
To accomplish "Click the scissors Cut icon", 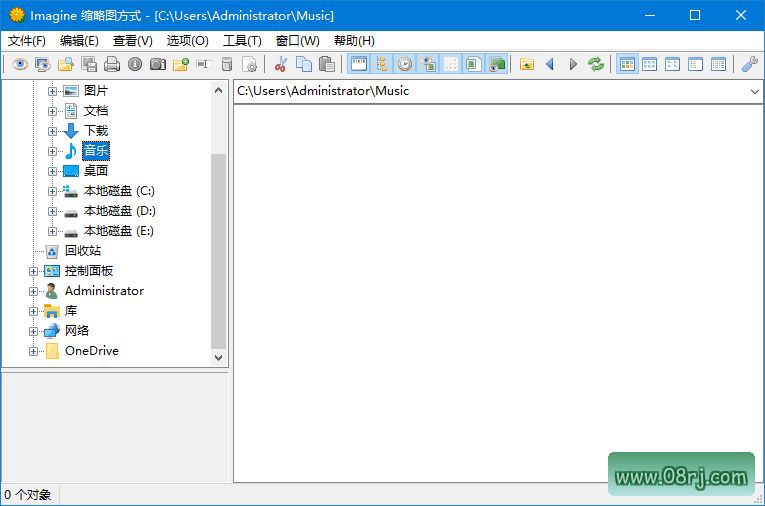I will tap(281, 64).
